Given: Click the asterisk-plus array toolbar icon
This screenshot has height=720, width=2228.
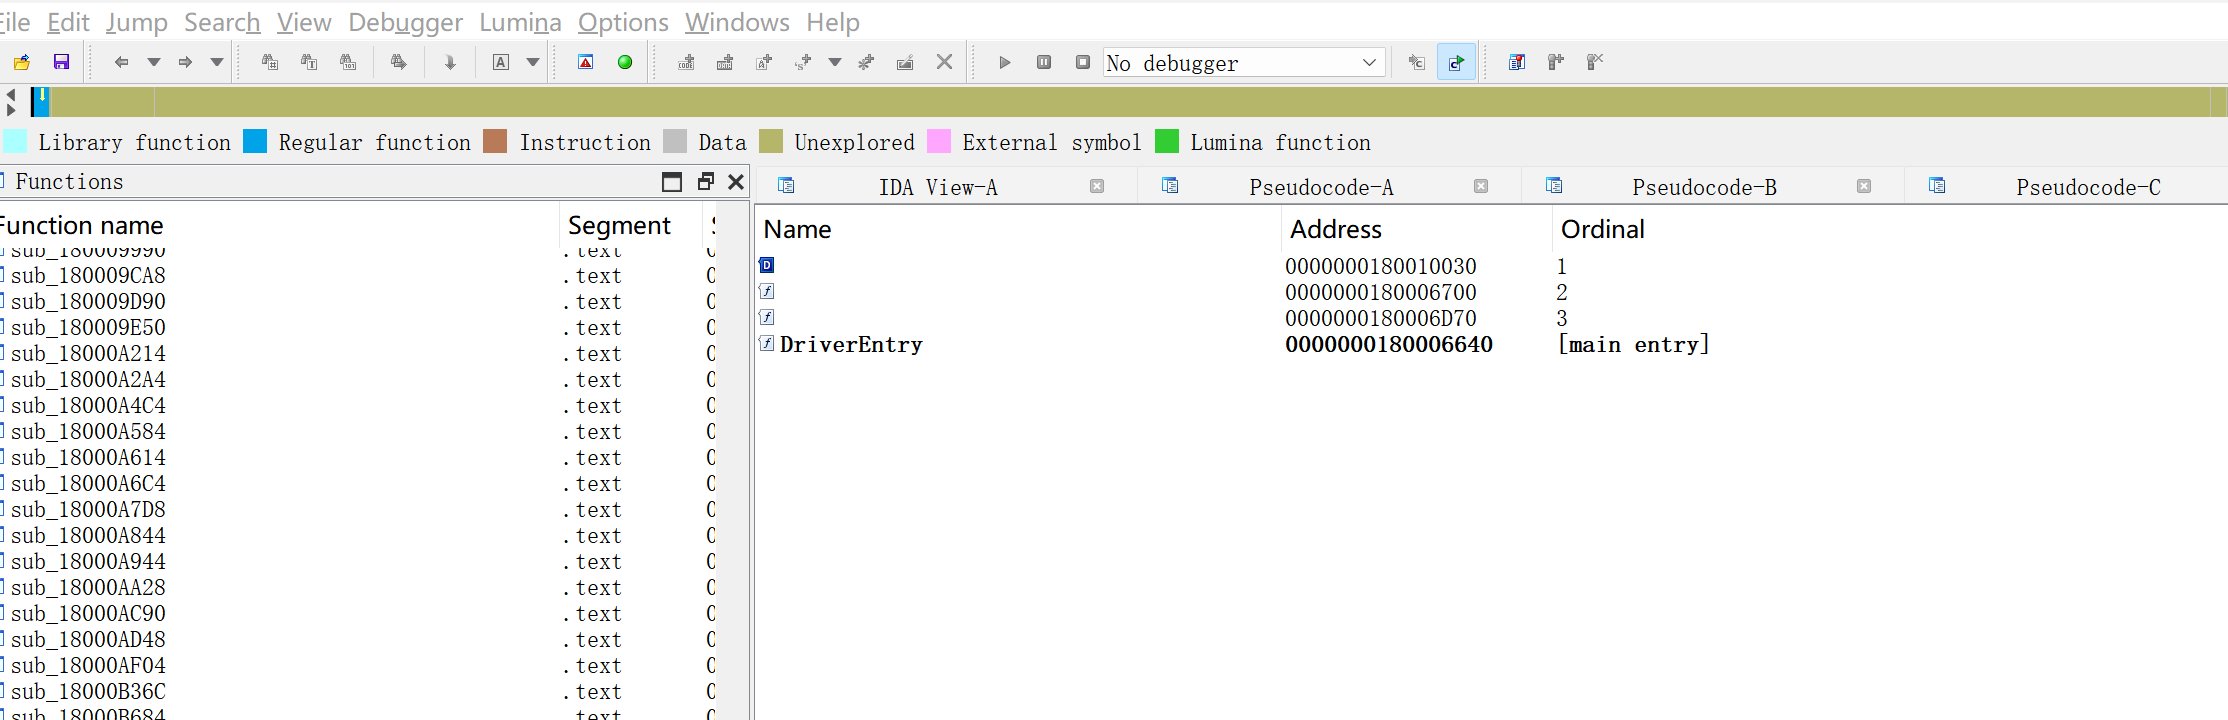Looking at the screenshot, I should tap(866, 62).
